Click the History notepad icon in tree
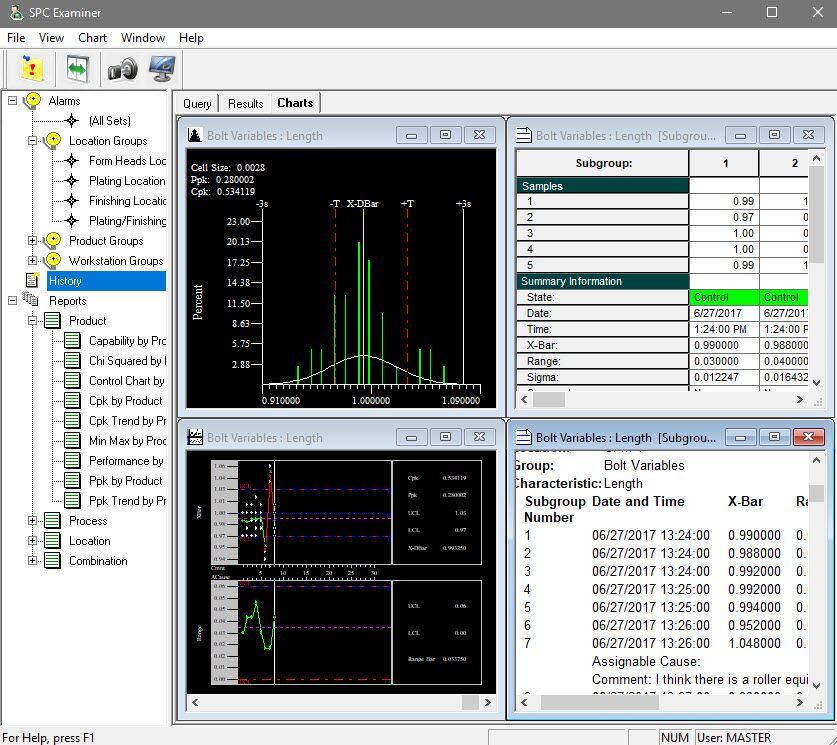 32,281
